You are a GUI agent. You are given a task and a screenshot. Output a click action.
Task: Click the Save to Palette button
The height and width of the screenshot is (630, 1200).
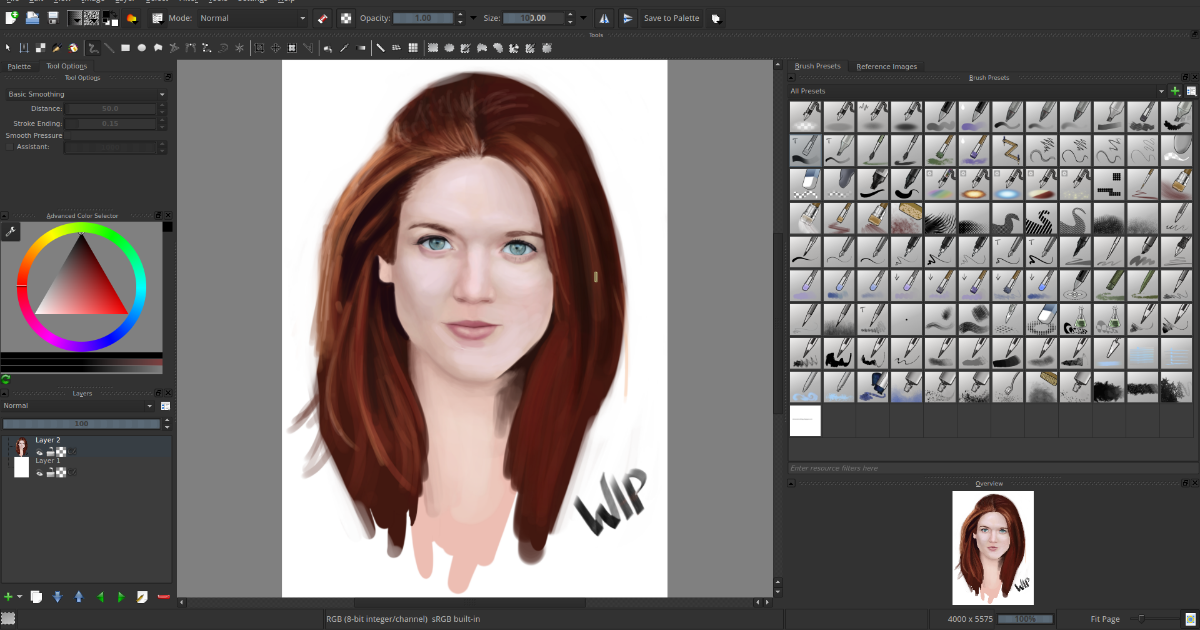671,18
